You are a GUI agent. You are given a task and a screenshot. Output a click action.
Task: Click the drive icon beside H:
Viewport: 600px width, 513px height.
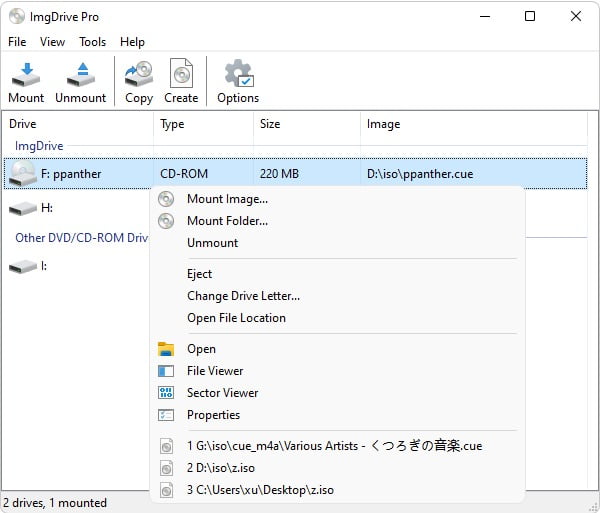tap(23, 209)
